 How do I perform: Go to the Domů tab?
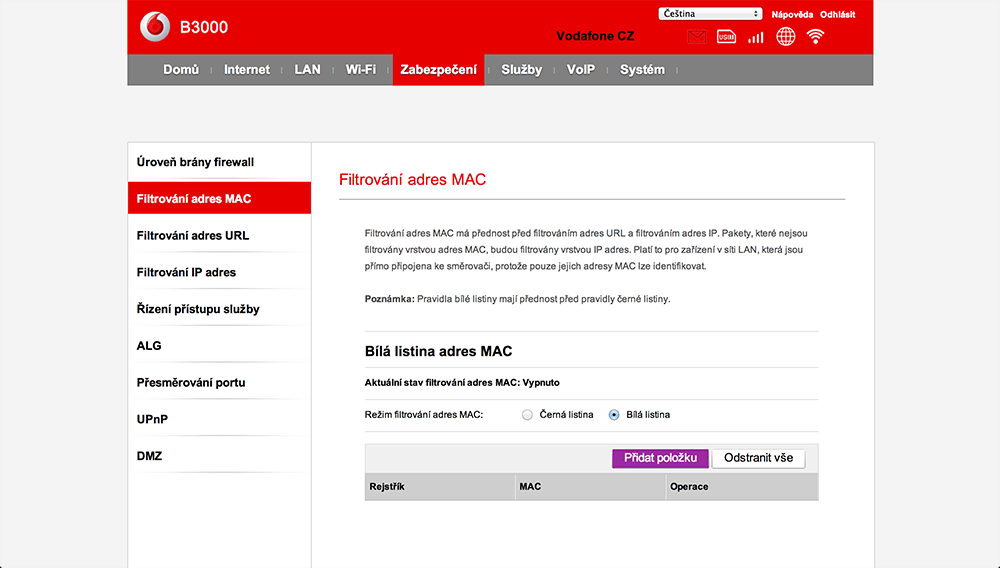click(181, 69)
